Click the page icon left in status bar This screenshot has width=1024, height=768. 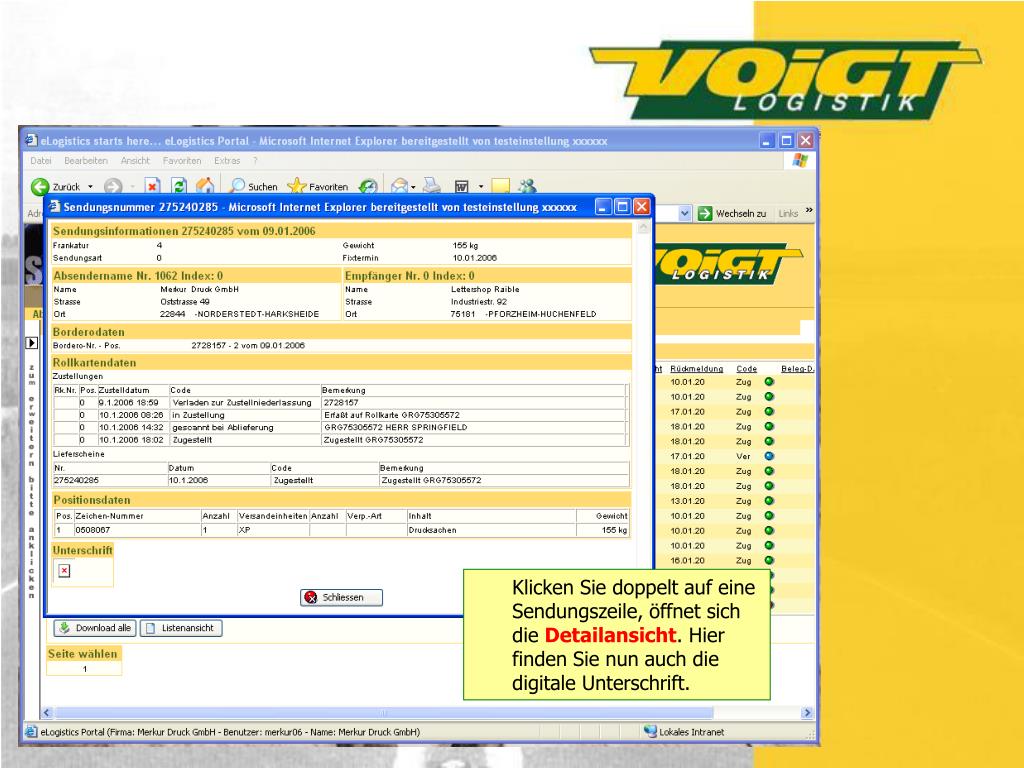(x=31, y=732)
